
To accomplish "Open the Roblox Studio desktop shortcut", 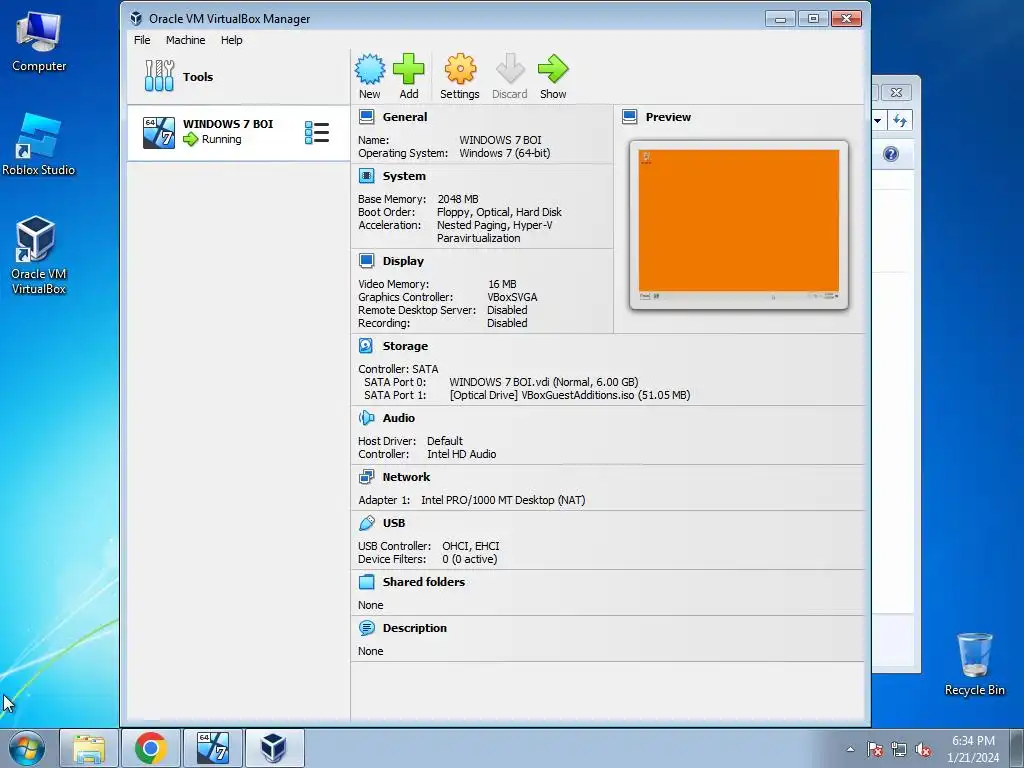I will 39,145.
